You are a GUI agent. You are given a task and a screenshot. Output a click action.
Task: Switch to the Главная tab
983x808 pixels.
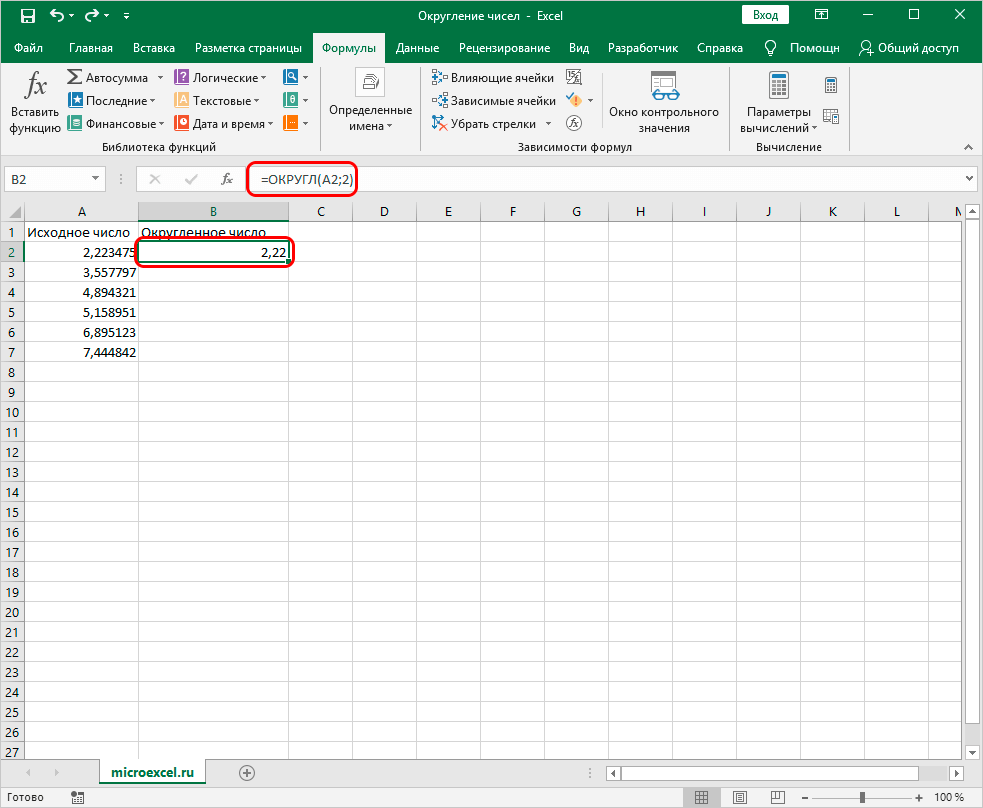90,48
